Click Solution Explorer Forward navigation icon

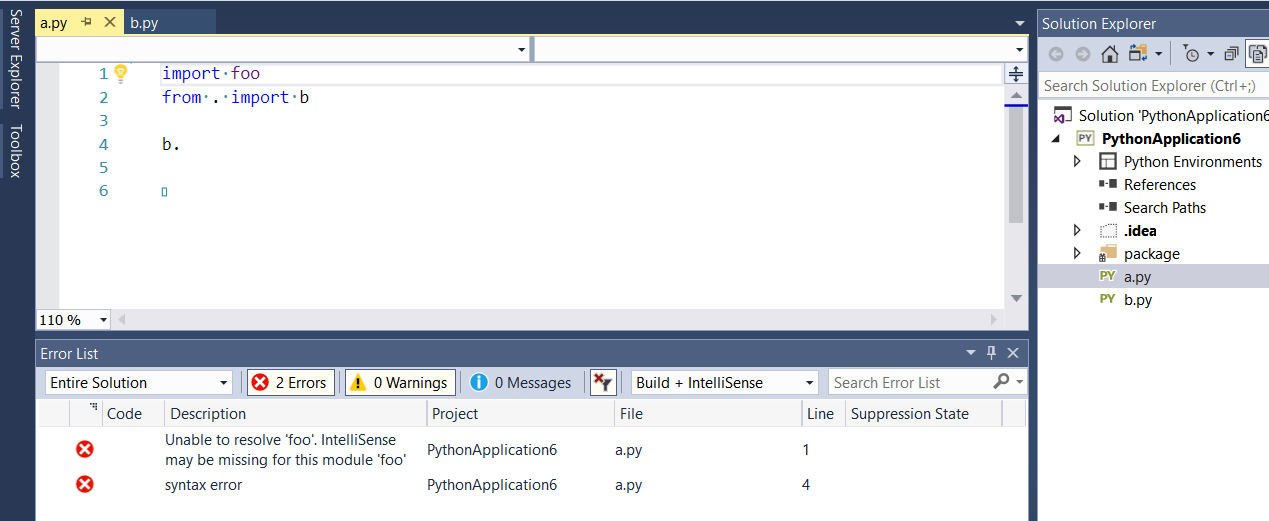point(1083,54)
